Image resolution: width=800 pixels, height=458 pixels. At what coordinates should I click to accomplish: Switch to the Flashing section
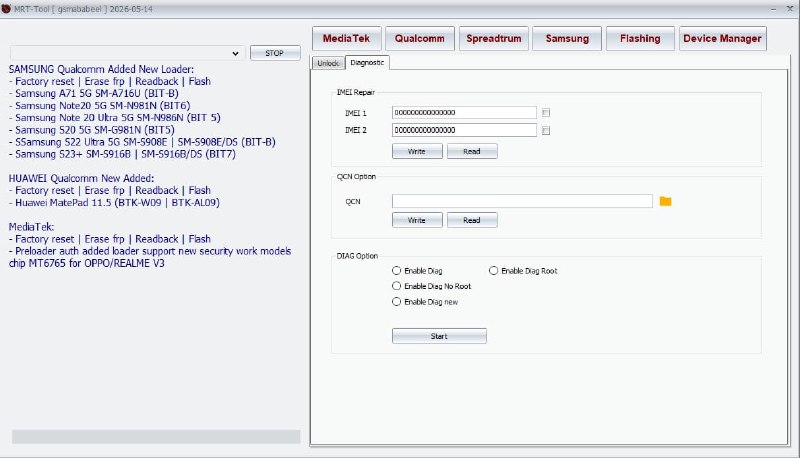tap(640, 39)
